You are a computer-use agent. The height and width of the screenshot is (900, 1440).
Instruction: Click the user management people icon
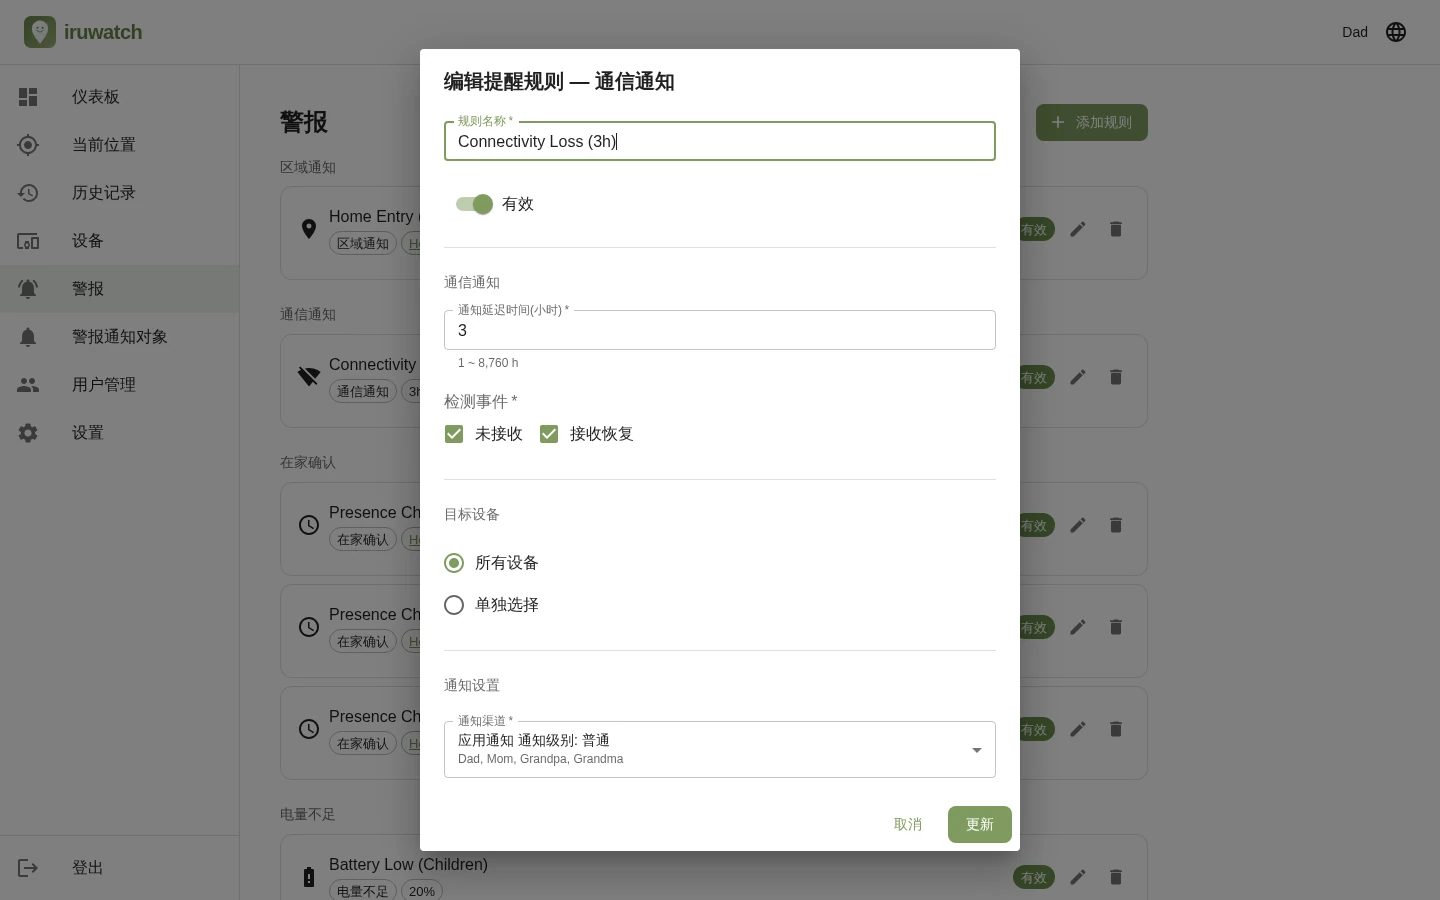(28, 385)
